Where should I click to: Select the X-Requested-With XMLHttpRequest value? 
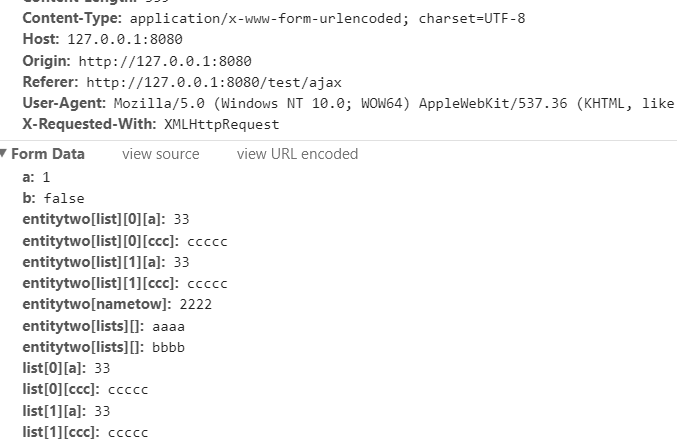point(221,124)
